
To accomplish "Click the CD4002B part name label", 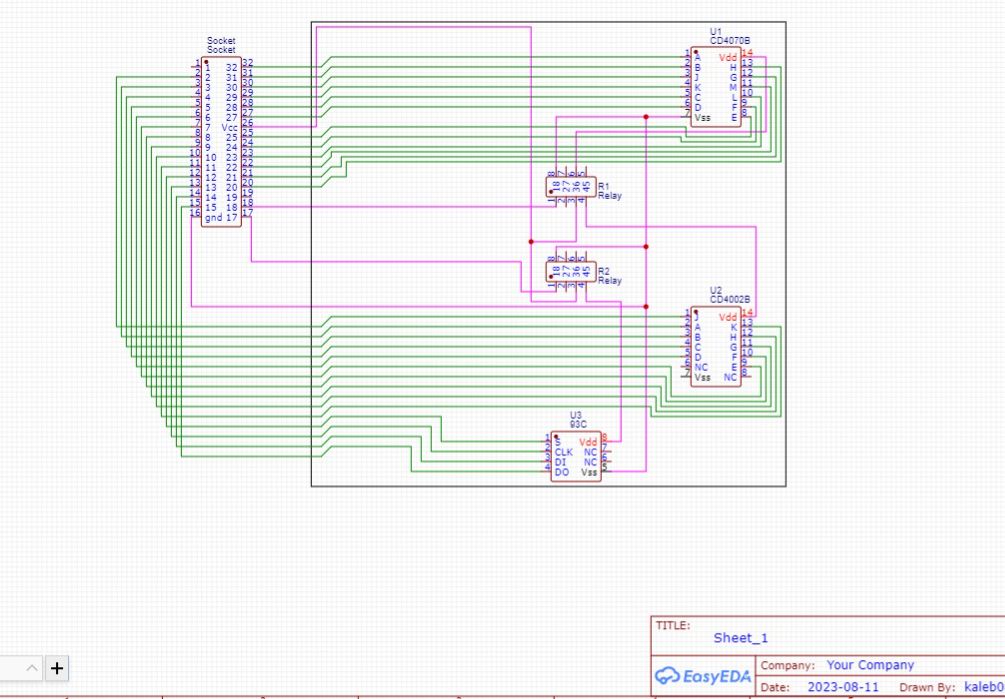I will coord(730,299).
